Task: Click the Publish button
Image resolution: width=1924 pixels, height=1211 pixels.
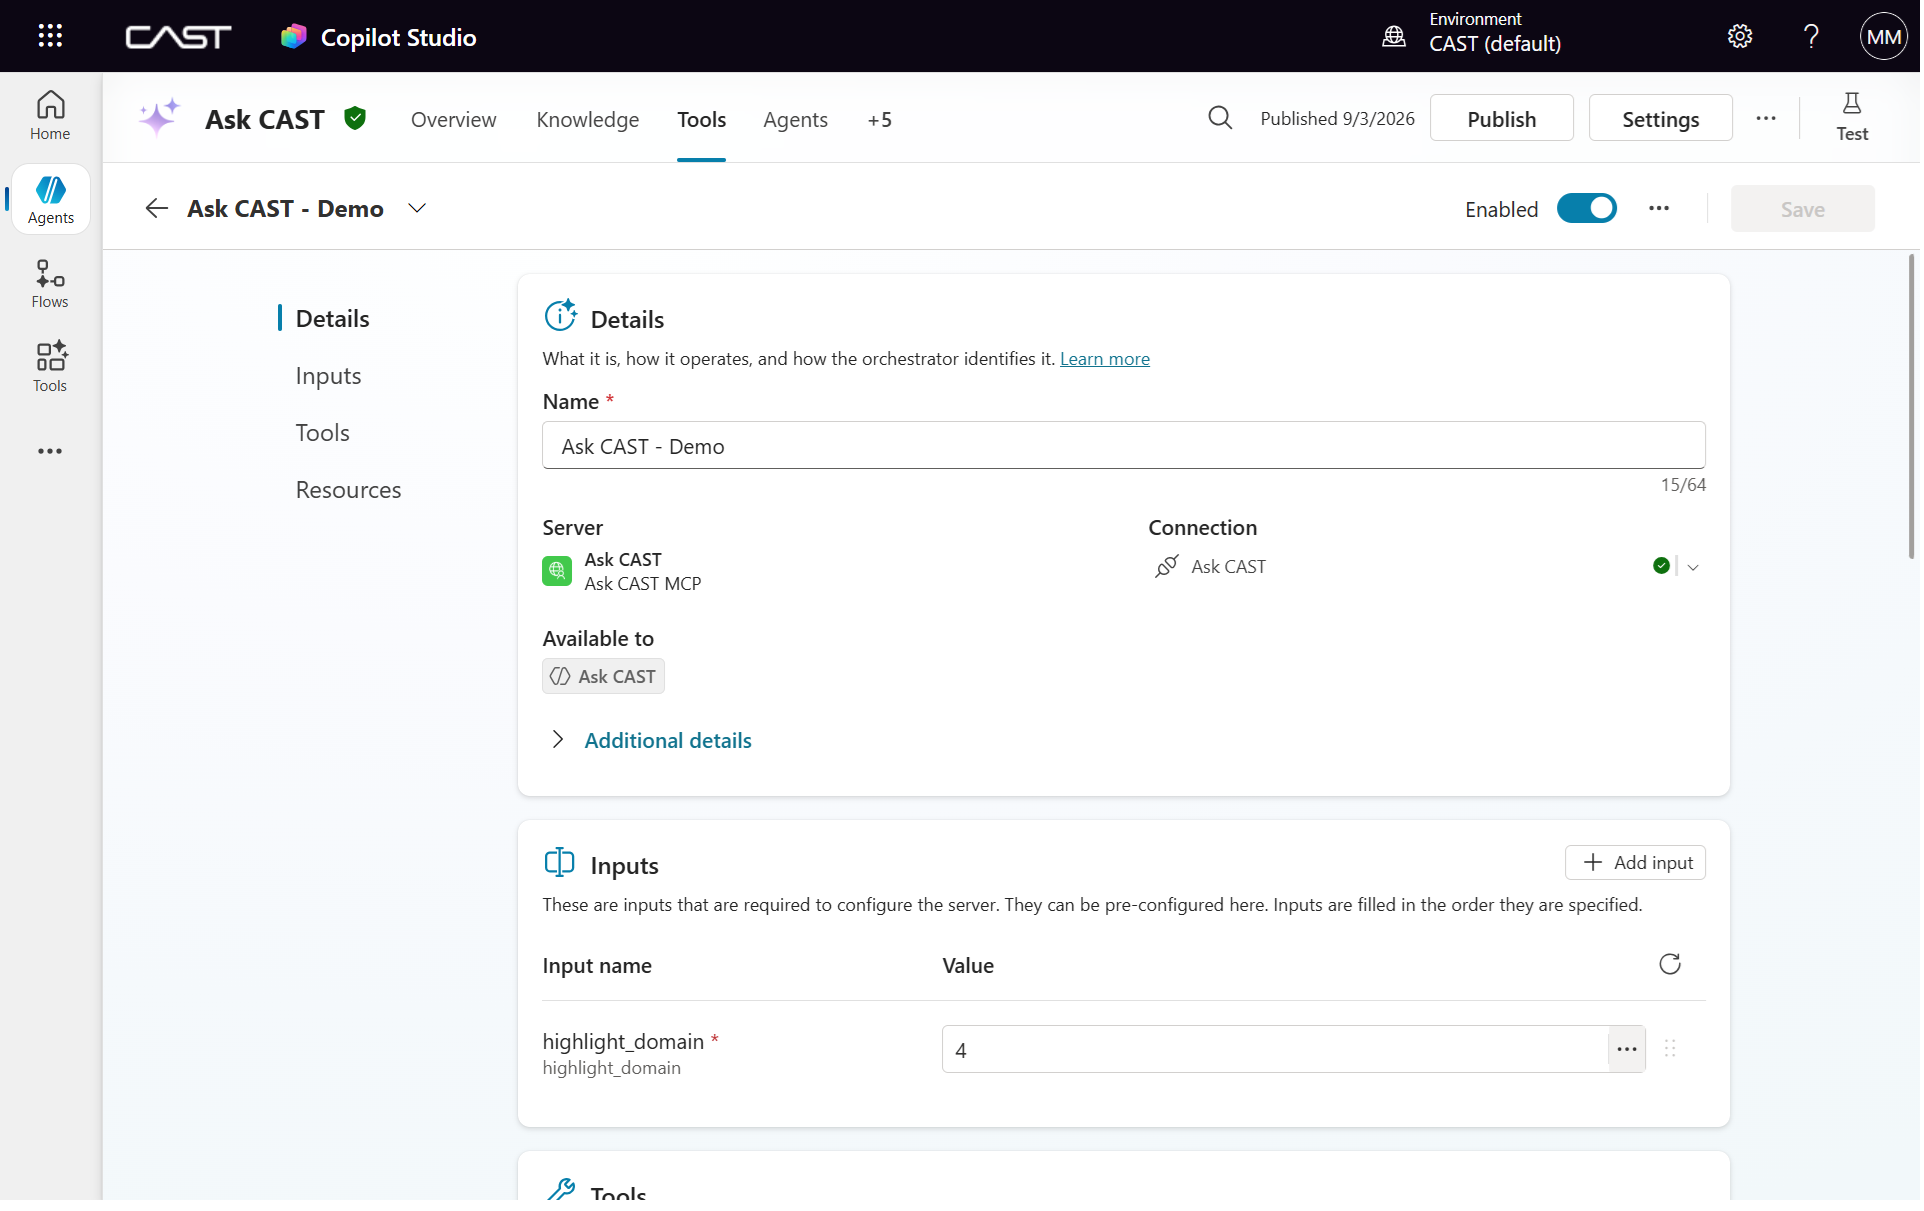Action: pyautogui.click(x=1502, y=118)
